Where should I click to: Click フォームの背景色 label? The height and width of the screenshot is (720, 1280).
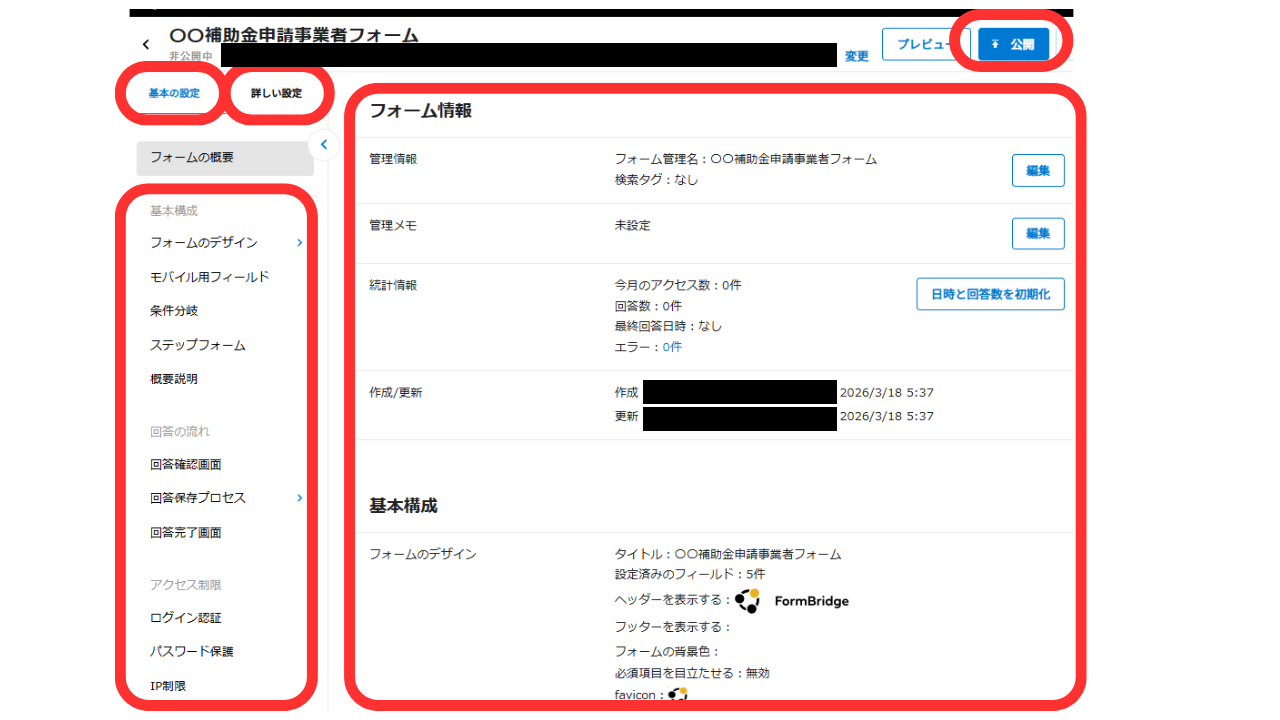[667, 652]
